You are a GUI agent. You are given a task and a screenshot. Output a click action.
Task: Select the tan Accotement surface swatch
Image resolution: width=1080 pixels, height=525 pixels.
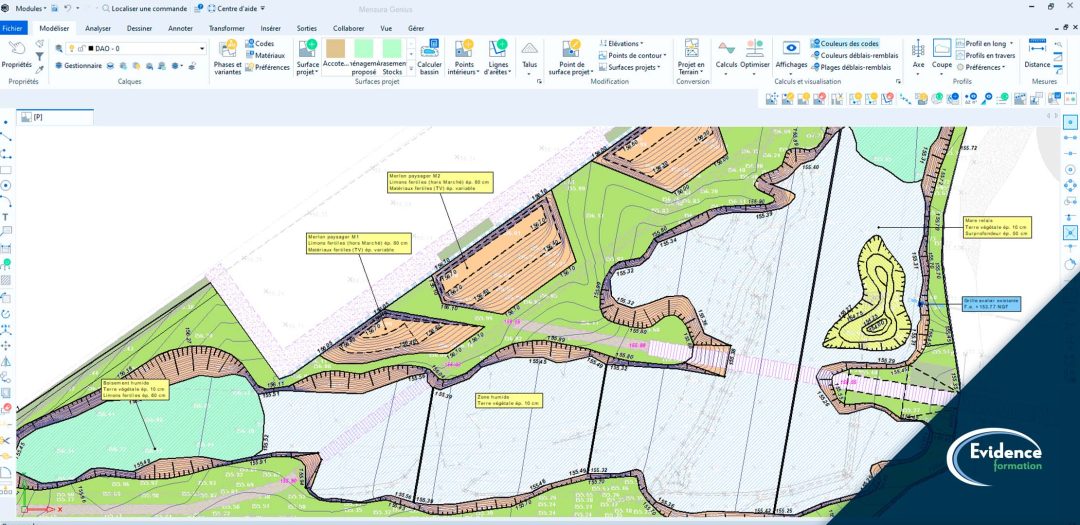coord(335,49)
